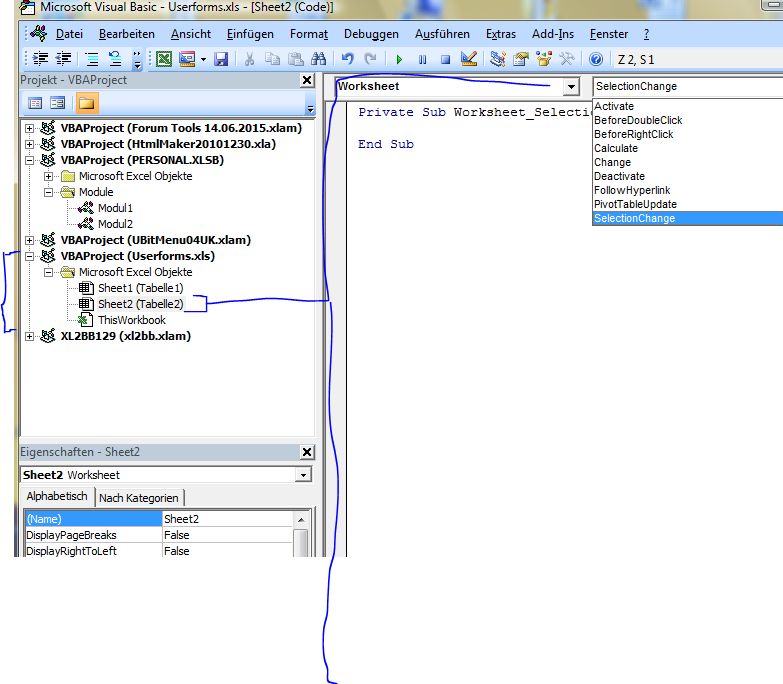Image resolution: width=783 pixels, height=684 pixels.
Task: Open the Toolbox icon
Action: (x=567, y=59)
